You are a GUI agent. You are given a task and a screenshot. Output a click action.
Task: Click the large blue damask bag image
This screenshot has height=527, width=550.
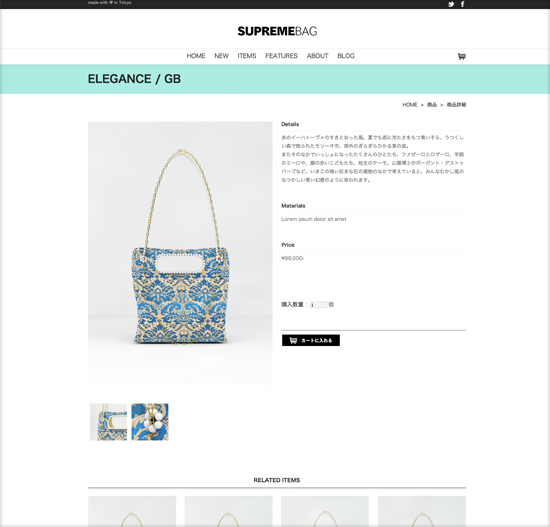click(180, 253)
